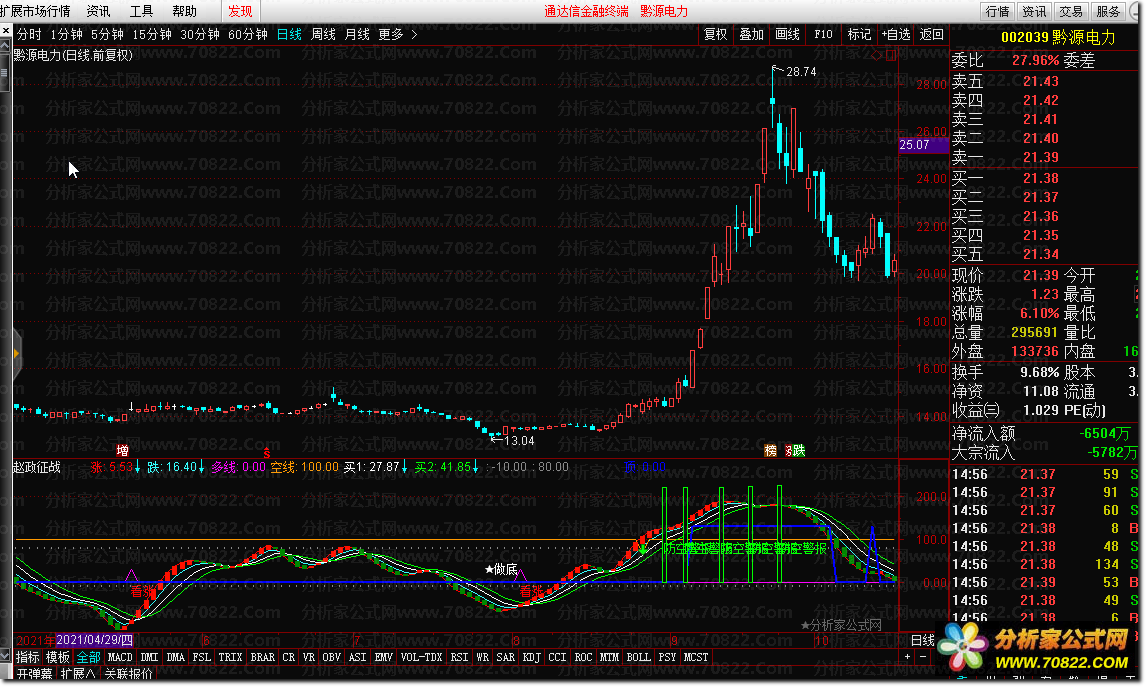Click the 2021/04/29/四 date marker
Viewport: 1147px width, 687px height.
pos(95,639)
